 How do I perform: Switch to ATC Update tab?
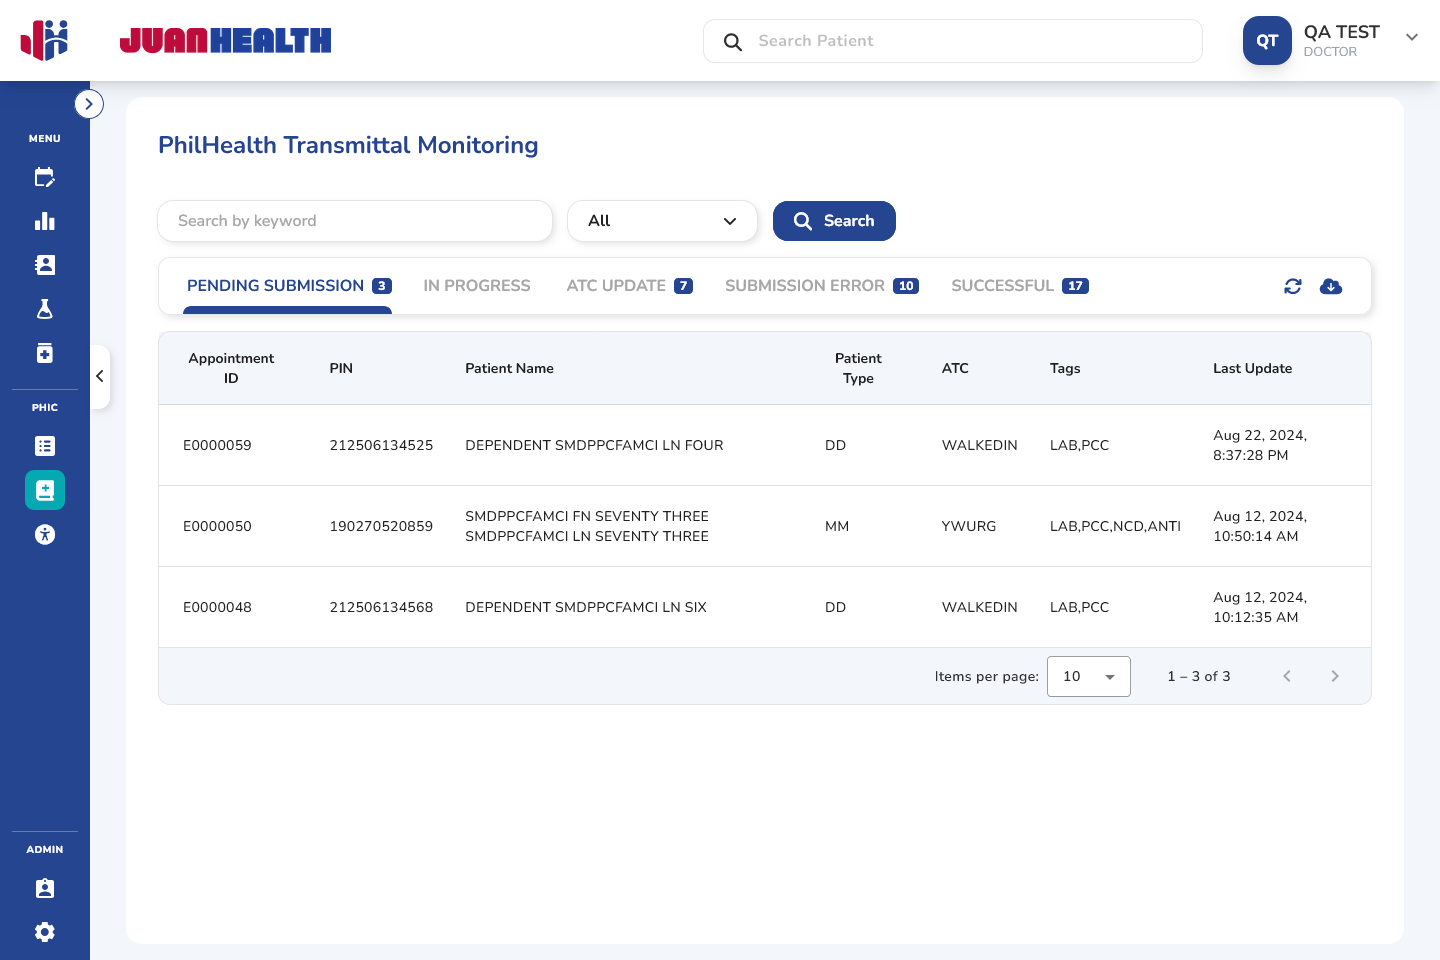pyautogui.click(x=629, y=286)
